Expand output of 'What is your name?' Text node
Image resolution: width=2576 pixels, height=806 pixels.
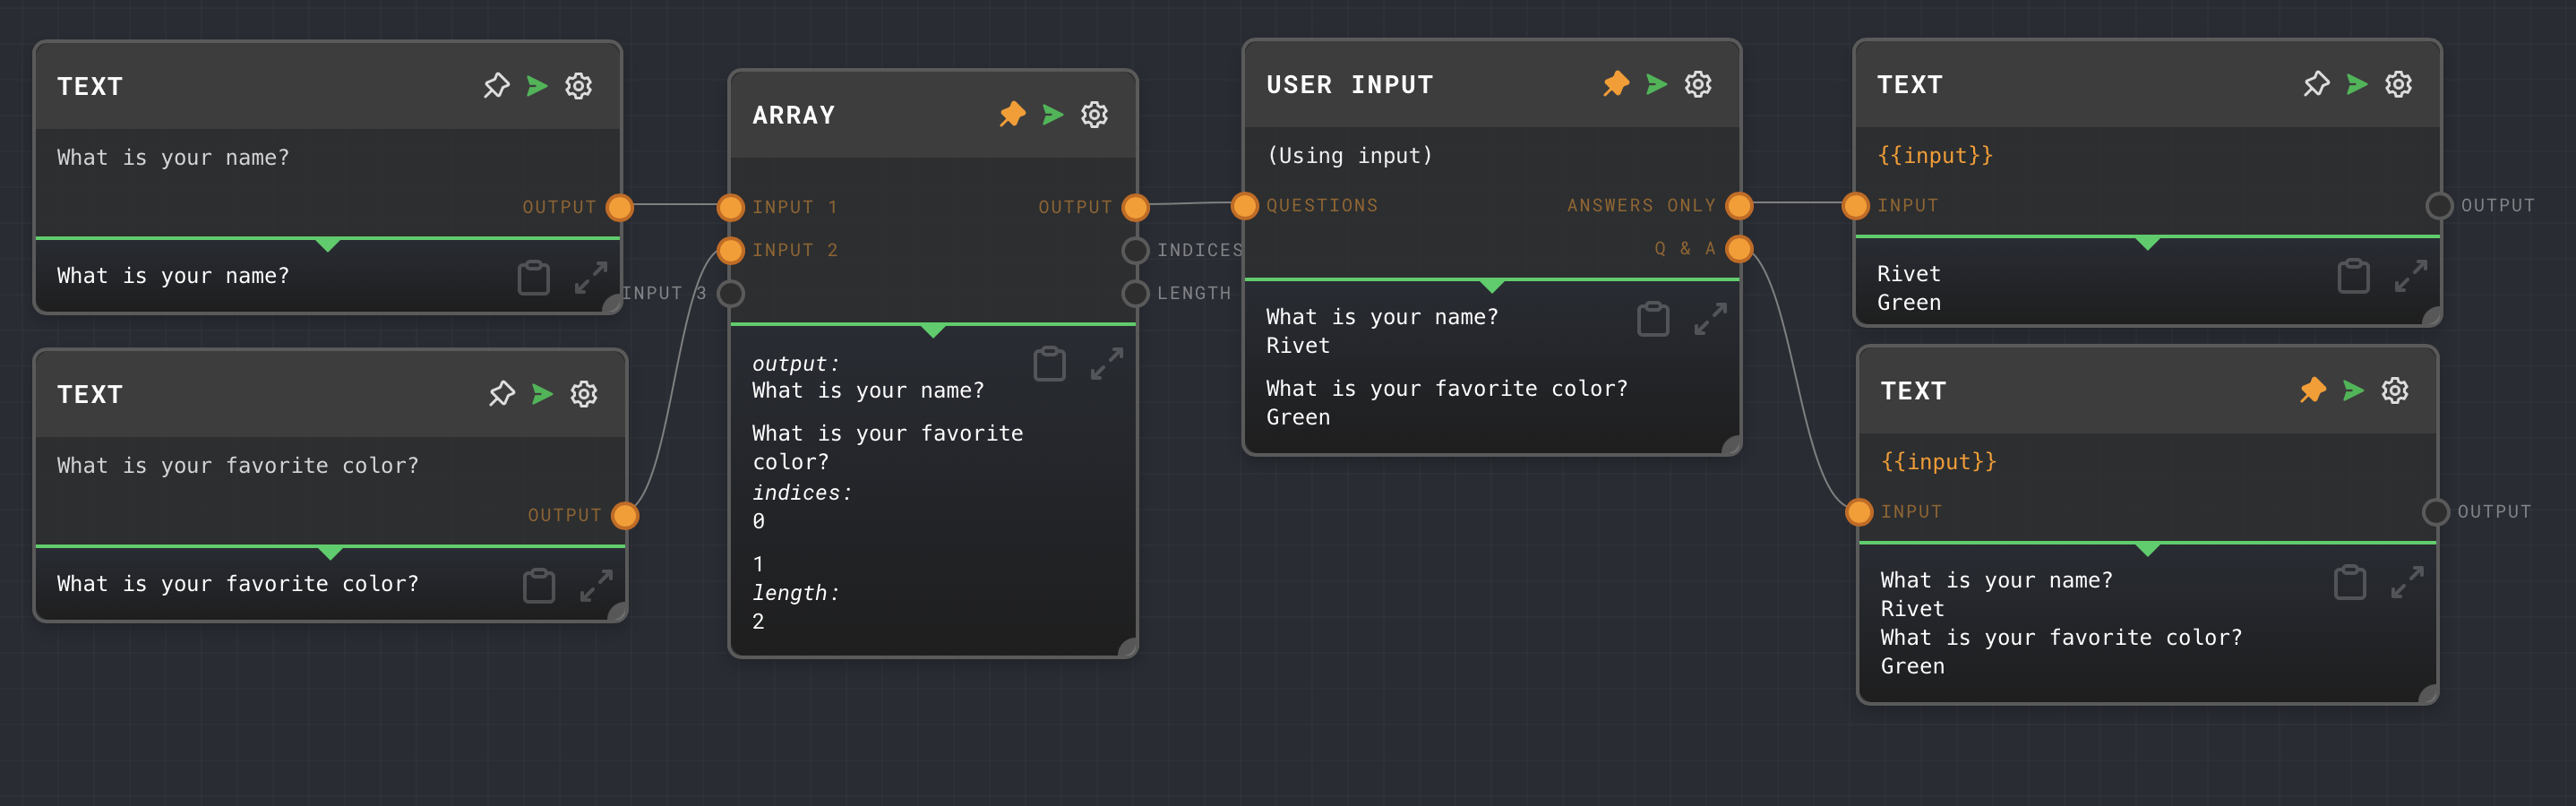click(591, 277)
